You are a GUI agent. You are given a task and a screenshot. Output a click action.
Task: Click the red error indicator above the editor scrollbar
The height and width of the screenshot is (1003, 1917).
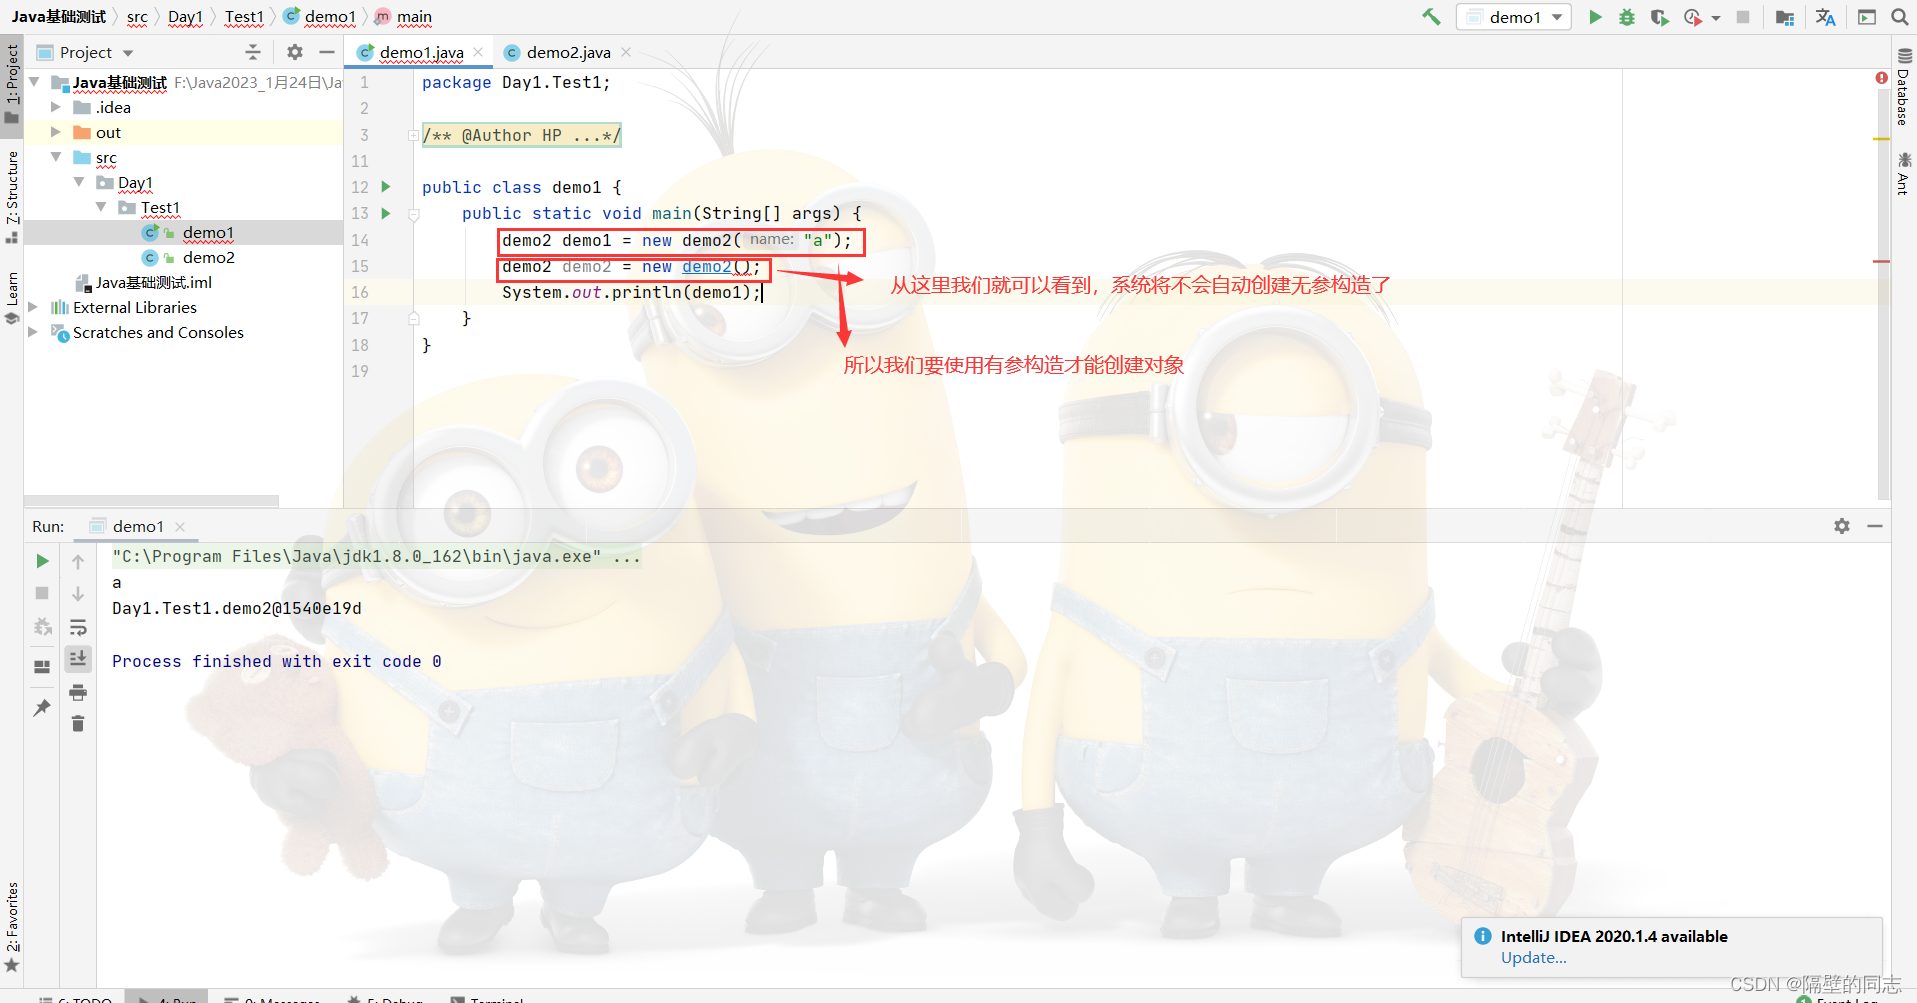click(x=1881, y=78)
